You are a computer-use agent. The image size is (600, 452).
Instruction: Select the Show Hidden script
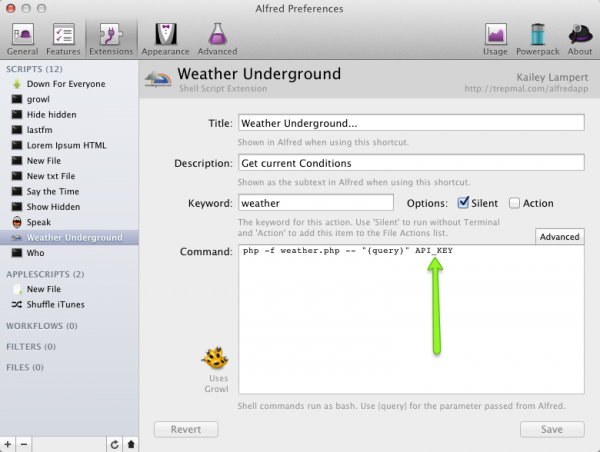coord(69,207)
